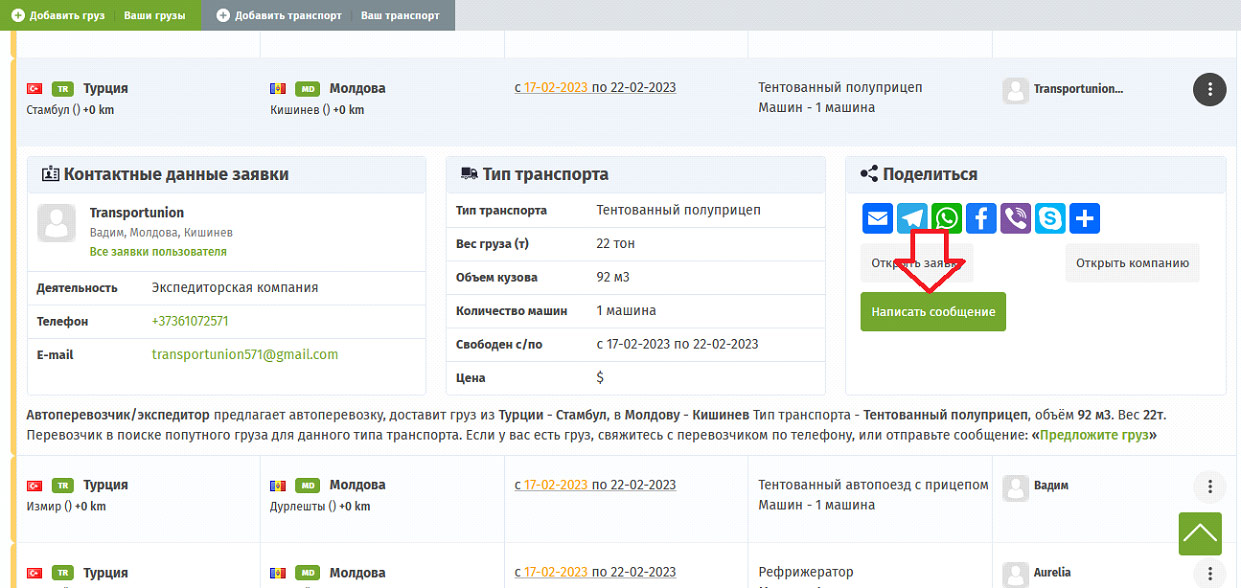This screenshot has width=1241, height=588.
Task: Share listing via Viber icon
Action: tap(1015, 218)
